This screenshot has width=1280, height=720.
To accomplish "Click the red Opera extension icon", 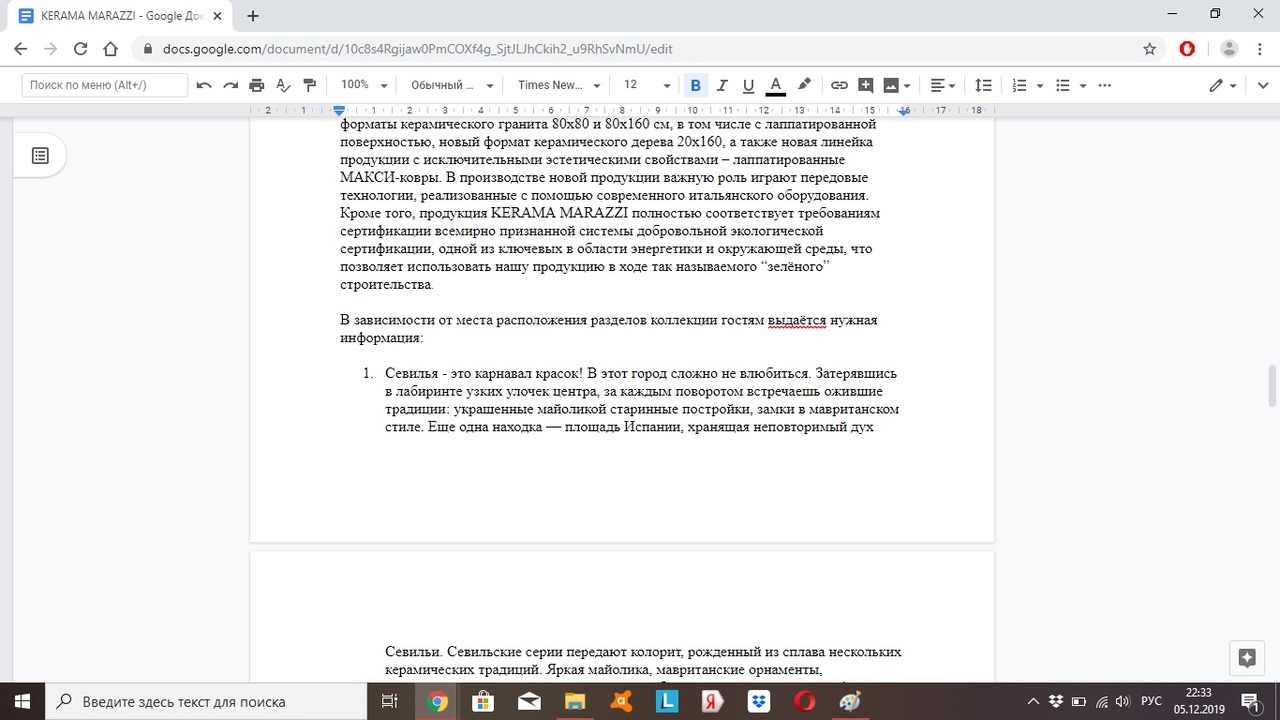I will pos(1187,48).
